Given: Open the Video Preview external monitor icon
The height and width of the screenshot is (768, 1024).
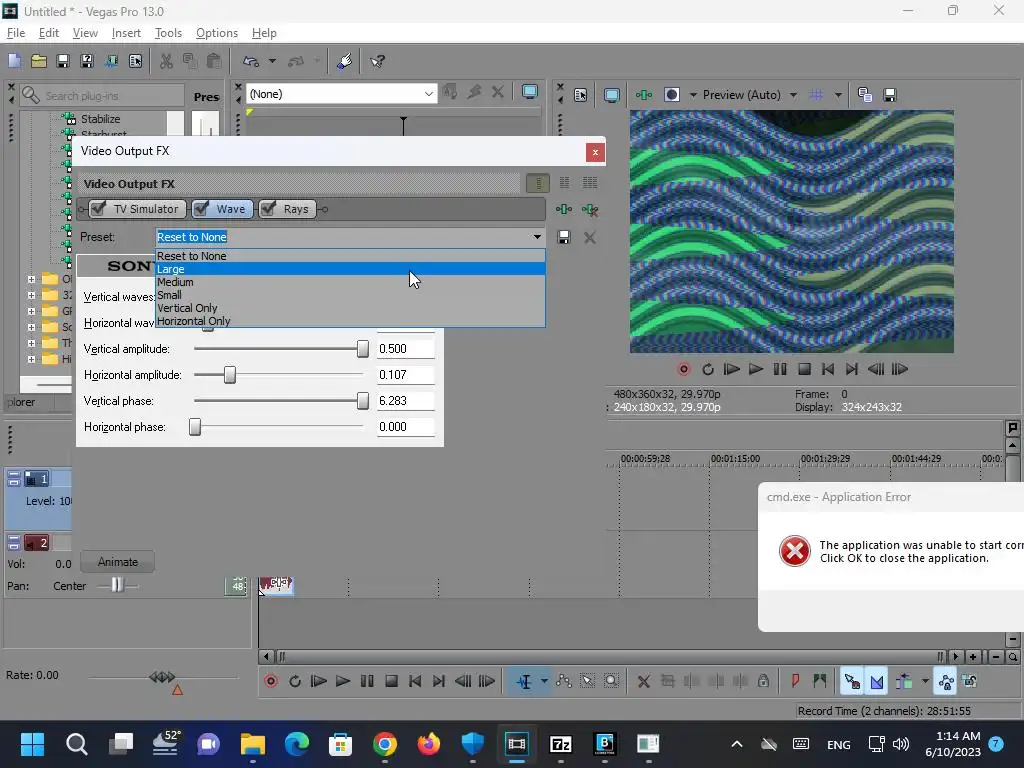Looking at the screenshot, I should point(612,95).
